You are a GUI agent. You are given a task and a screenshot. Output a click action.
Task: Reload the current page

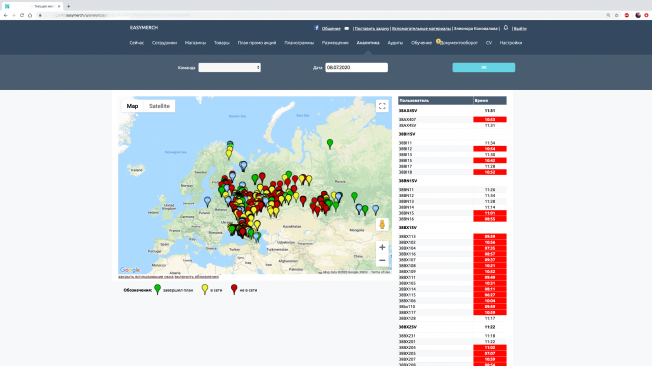(x=22, y=15)
